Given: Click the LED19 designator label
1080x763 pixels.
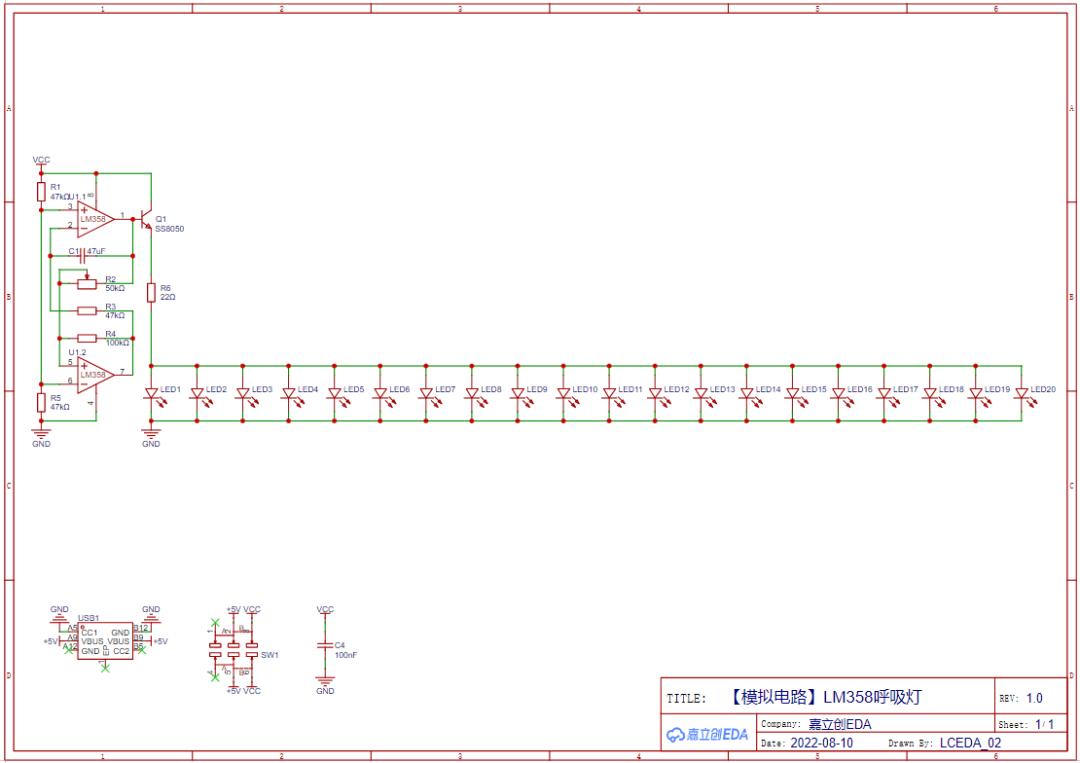Looking at the screenshot, I should point(997,389).
